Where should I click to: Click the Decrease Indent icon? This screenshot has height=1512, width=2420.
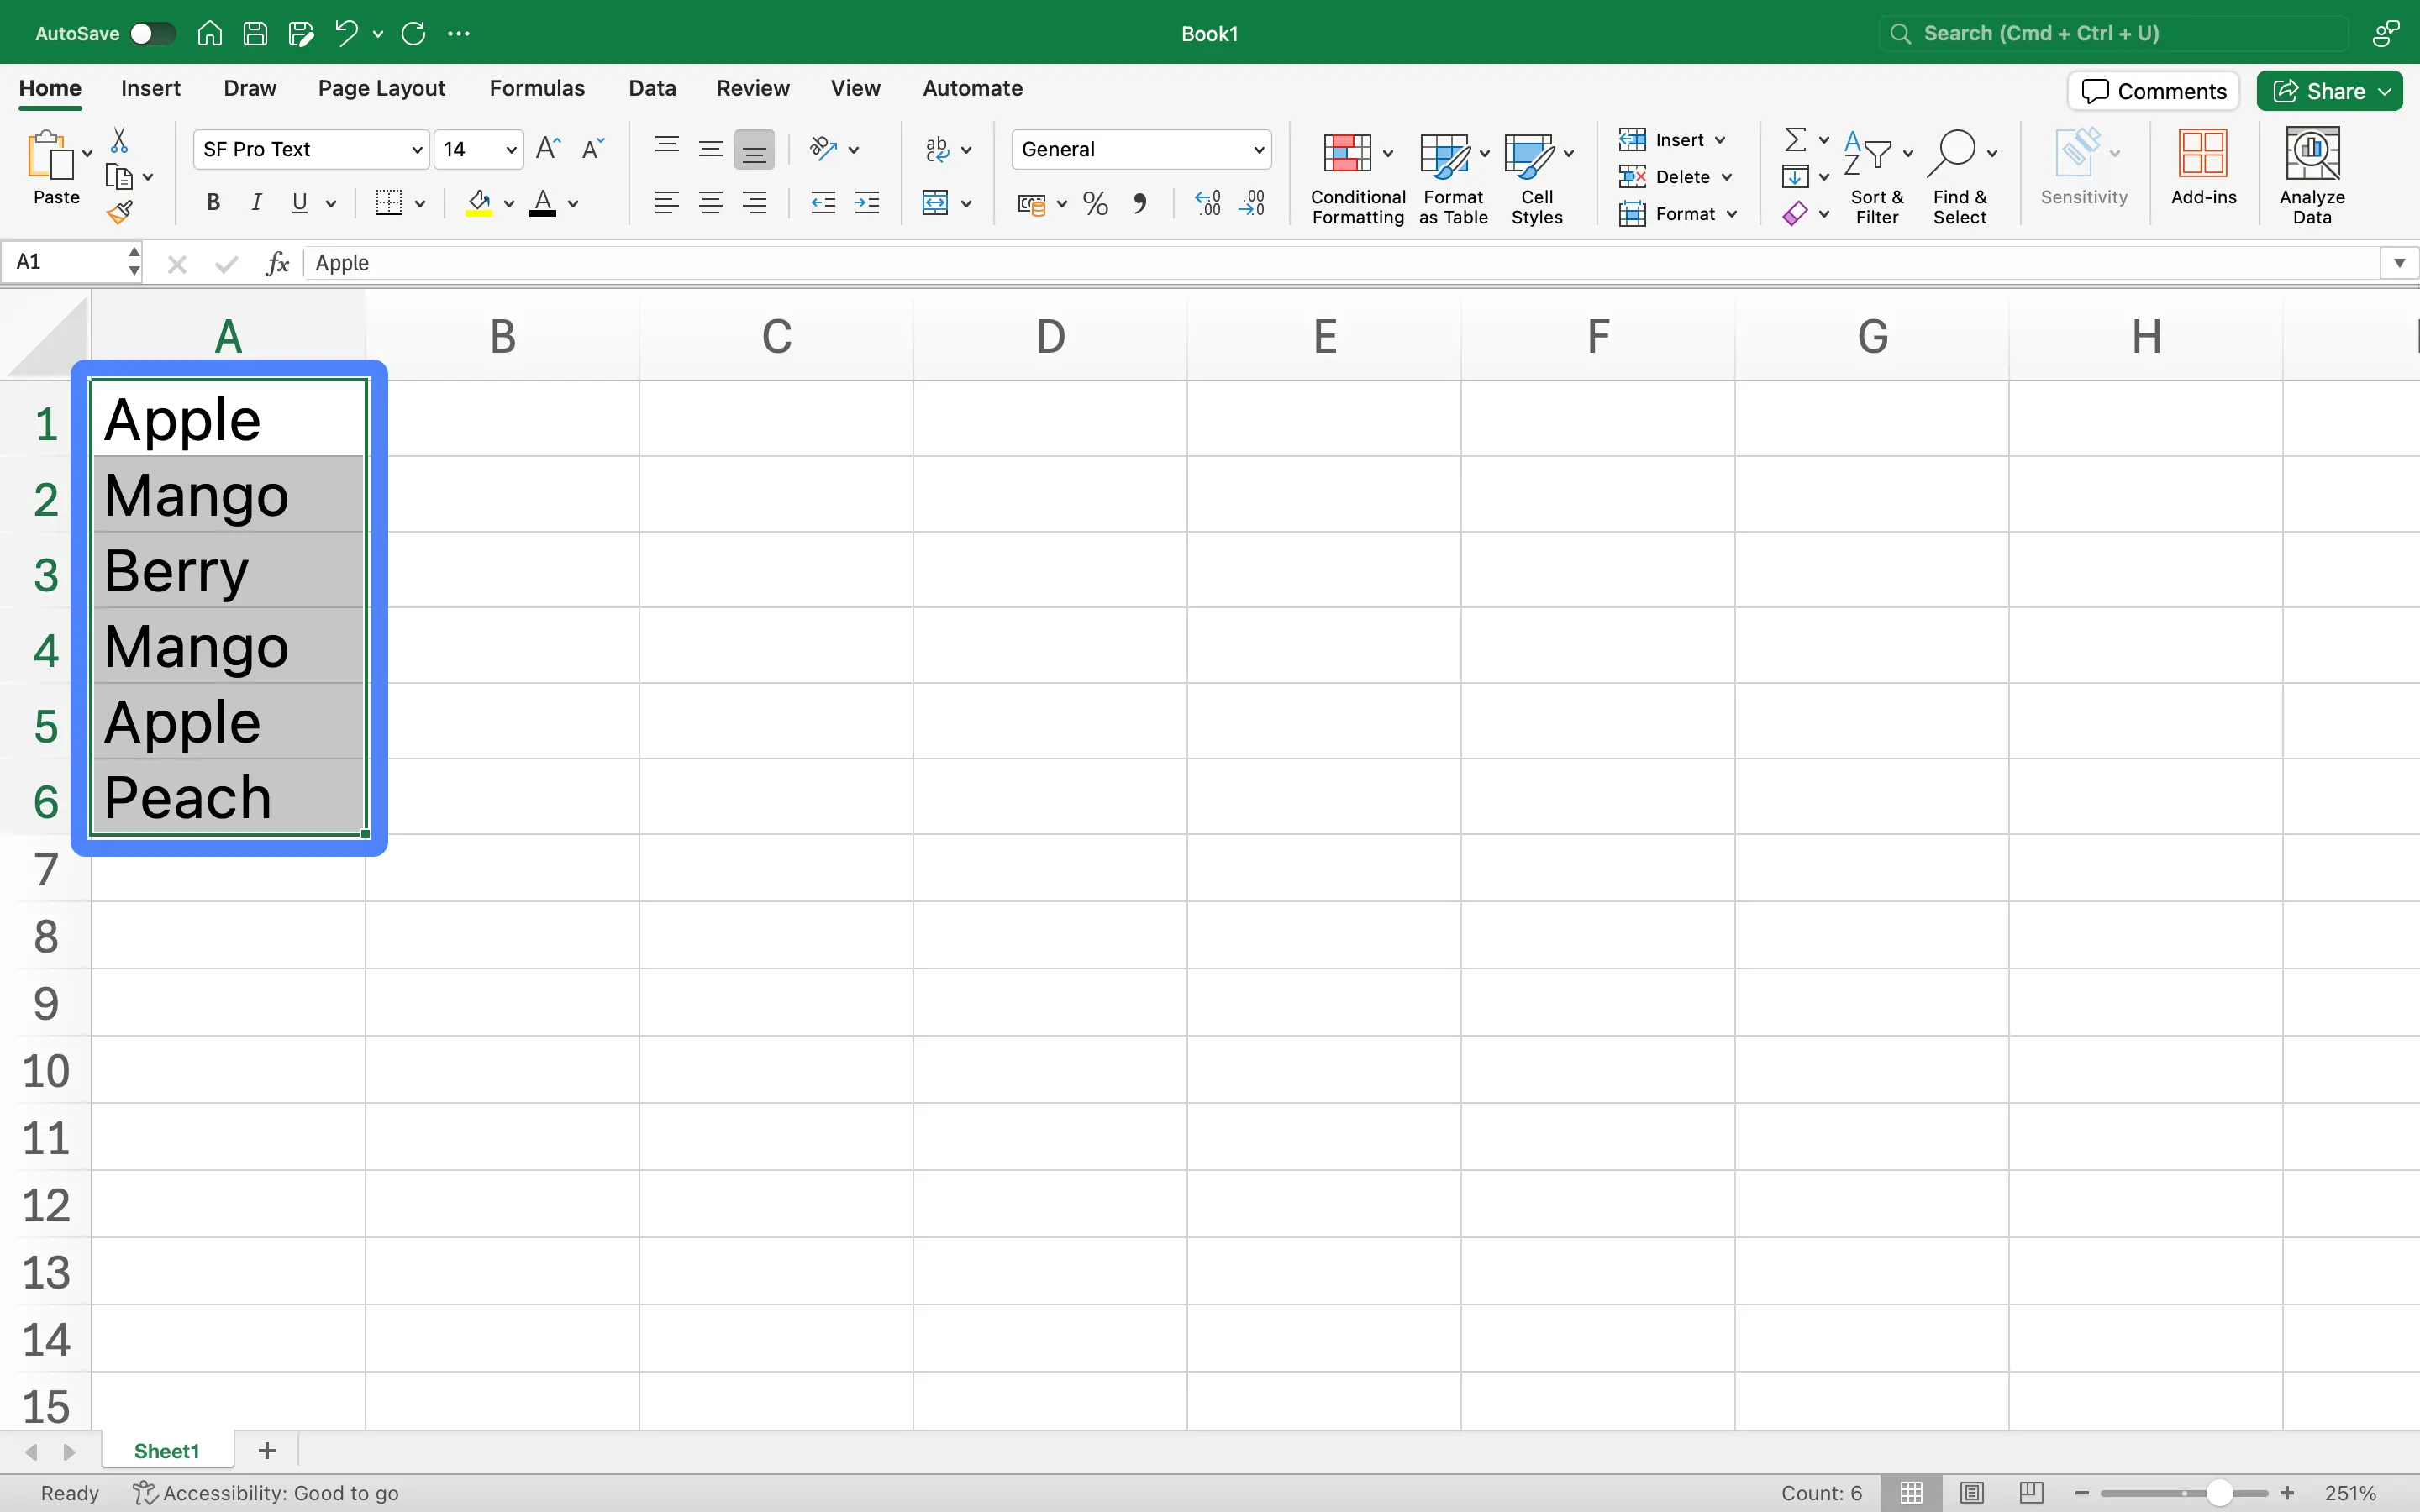(x=823, y=203)
